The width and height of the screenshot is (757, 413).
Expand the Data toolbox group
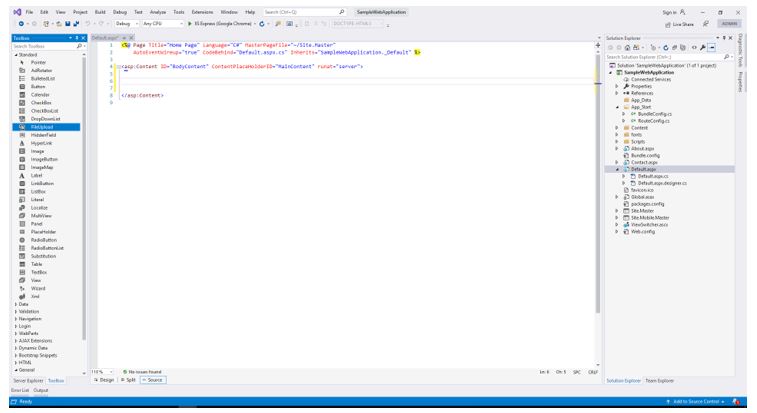pos(16,304)
